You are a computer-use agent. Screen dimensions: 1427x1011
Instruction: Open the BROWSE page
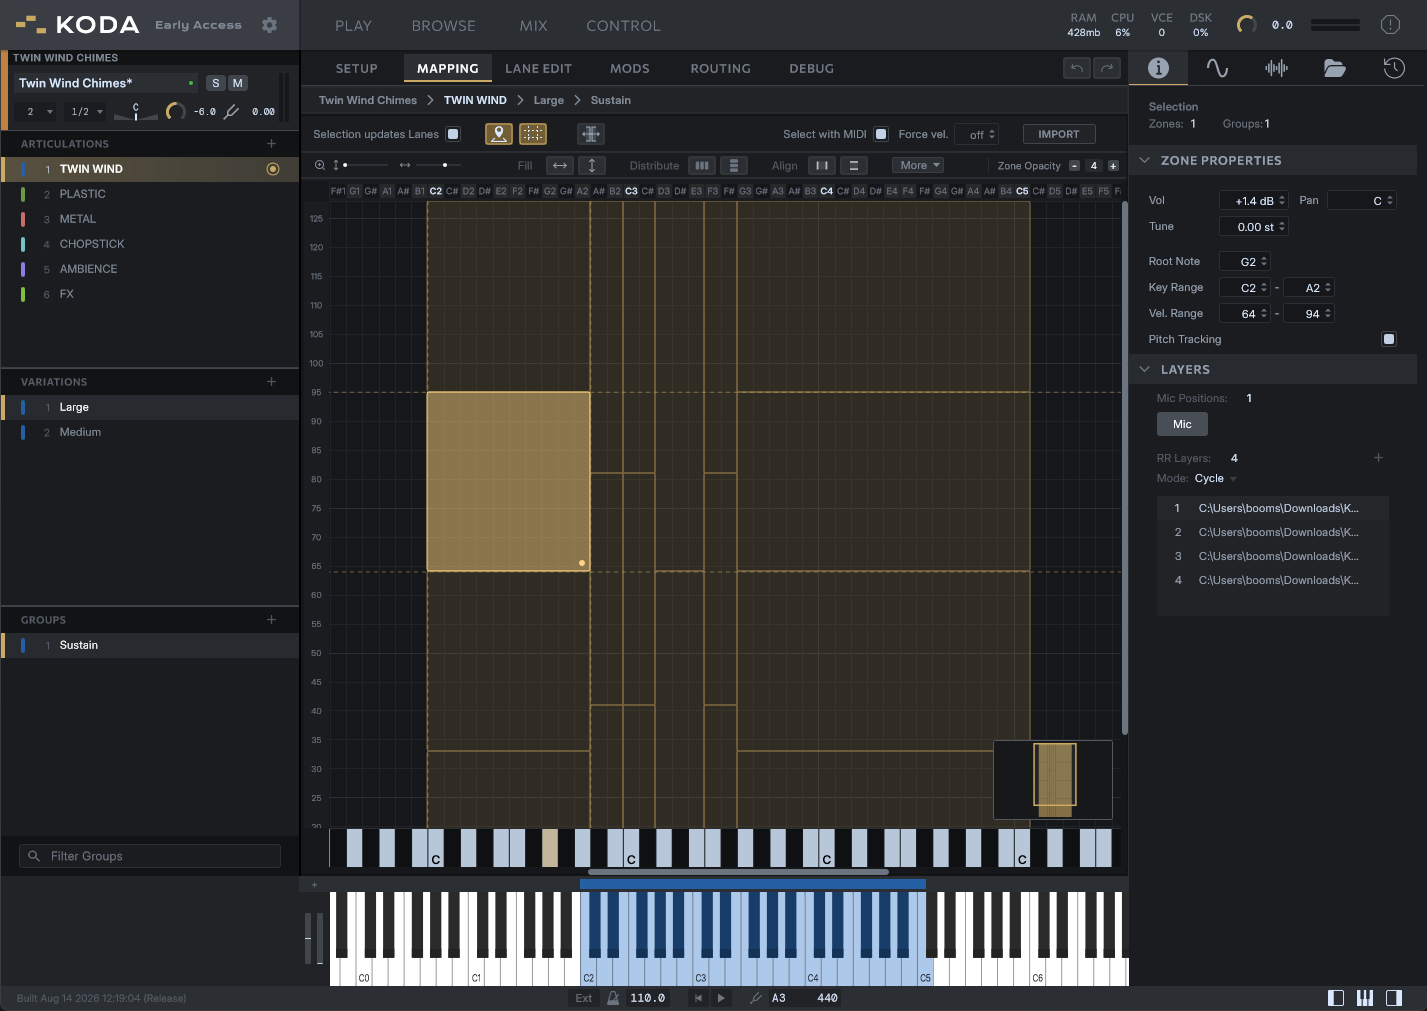(444, 26)
